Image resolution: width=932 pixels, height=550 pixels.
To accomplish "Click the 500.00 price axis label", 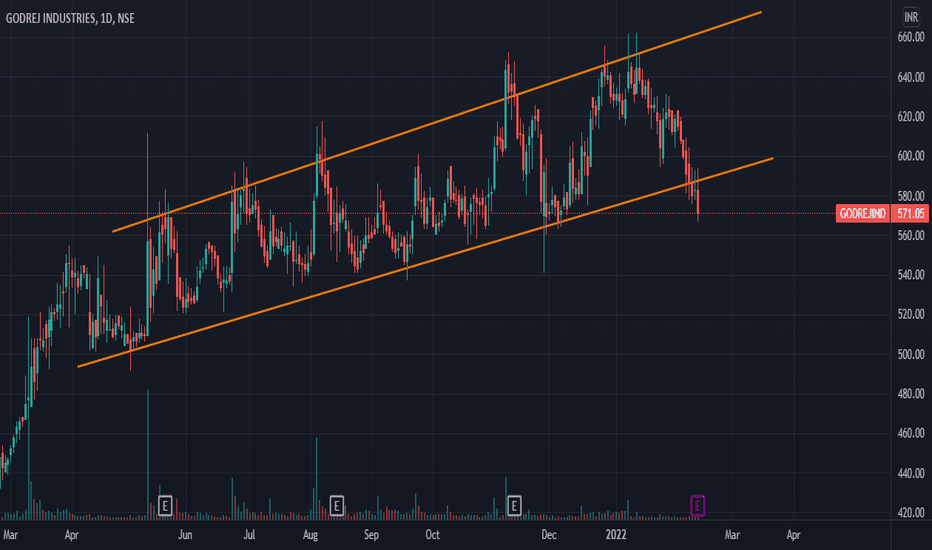I will click(911, 354).
